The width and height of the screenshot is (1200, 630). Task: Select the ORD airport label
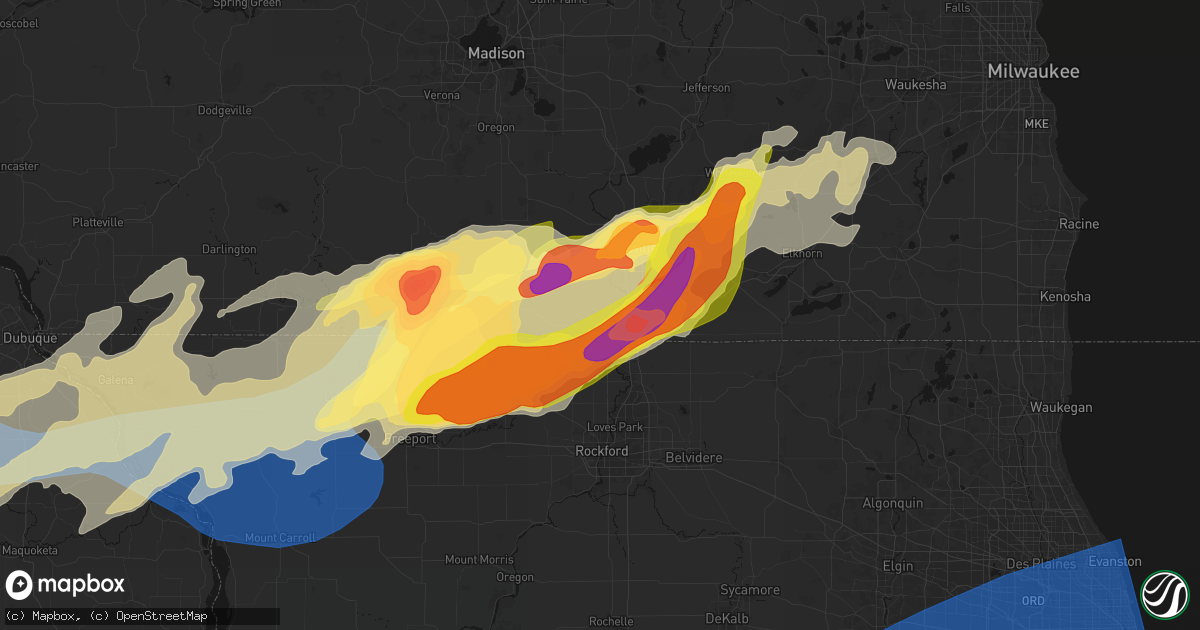pyautogui.click(x=1033, y=600)
